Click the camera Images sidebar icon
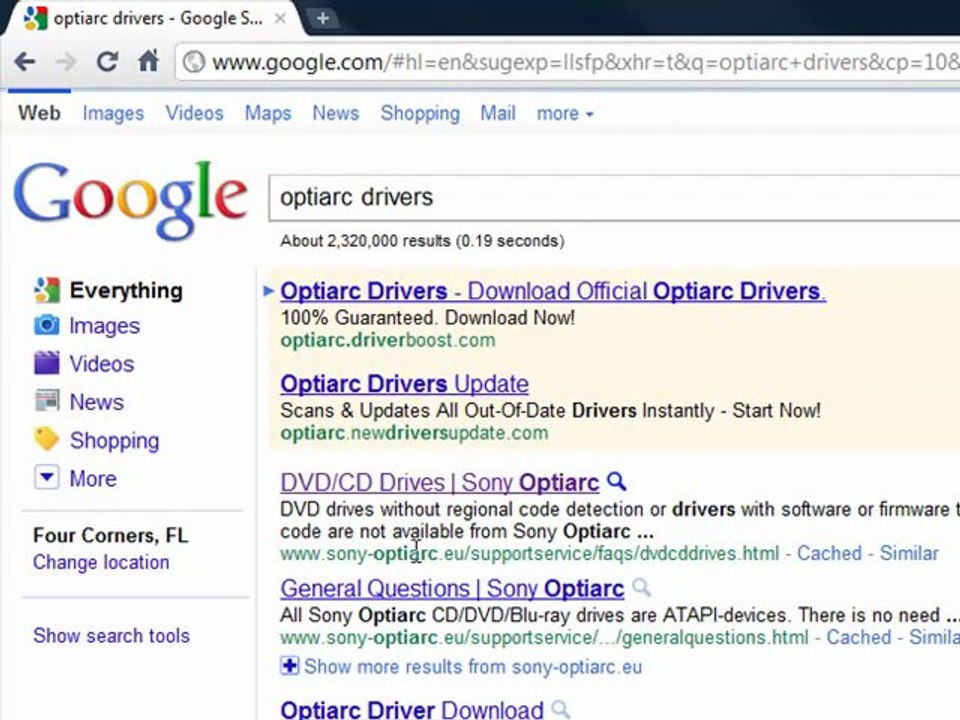Screen dimensions: 960x720 click(x=47, y=325)
